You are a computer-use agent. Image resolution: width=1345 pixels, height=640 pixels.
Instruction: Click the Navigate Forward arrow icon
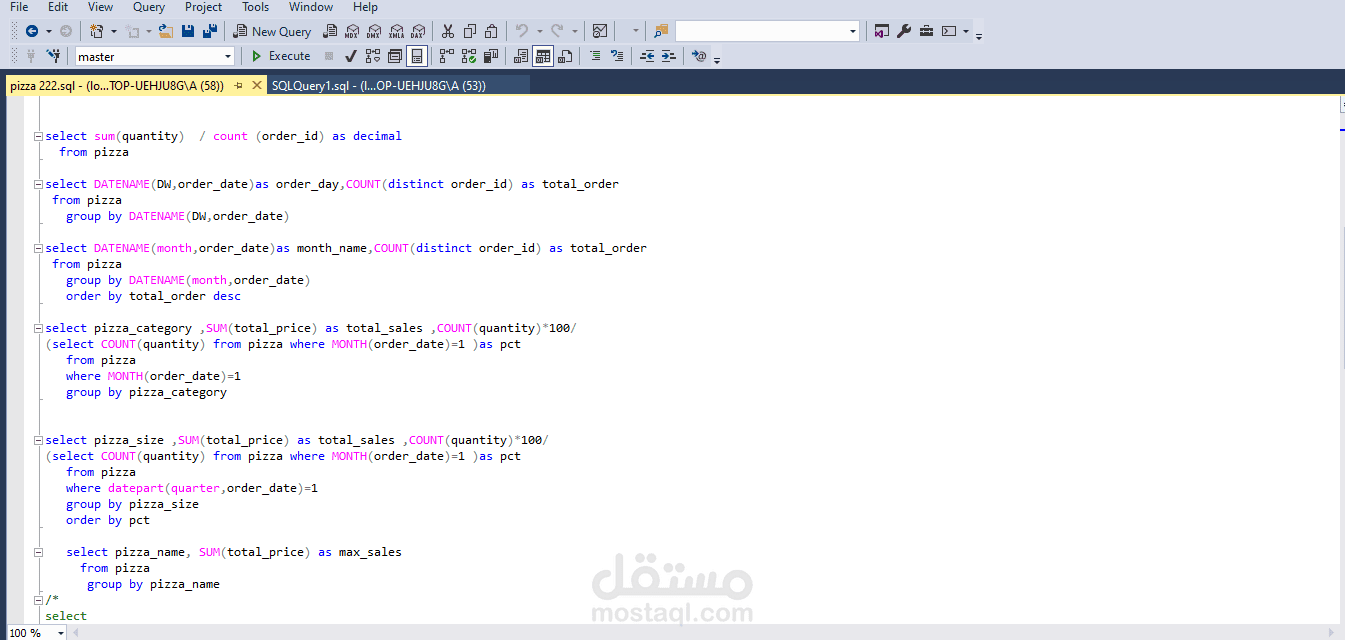point(65,31)
